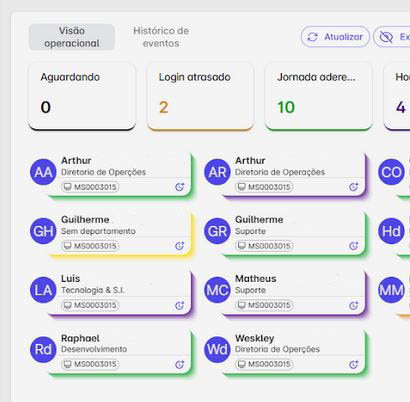This screenshot has height=402, width=410.
Task: Click the clock icon on Matheus card
Action: 354,305
